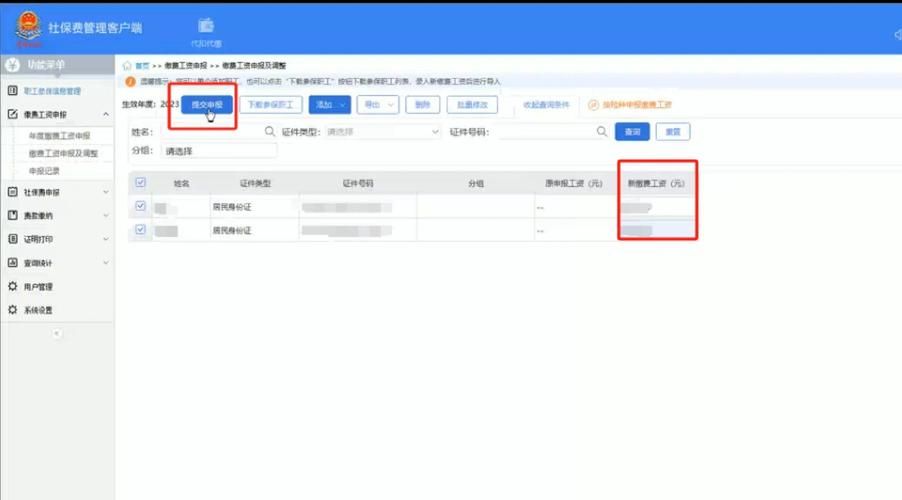The image size is (902, 500).
Task: Click the 首页 breadcrumb link
Action: tap(142, 66)
